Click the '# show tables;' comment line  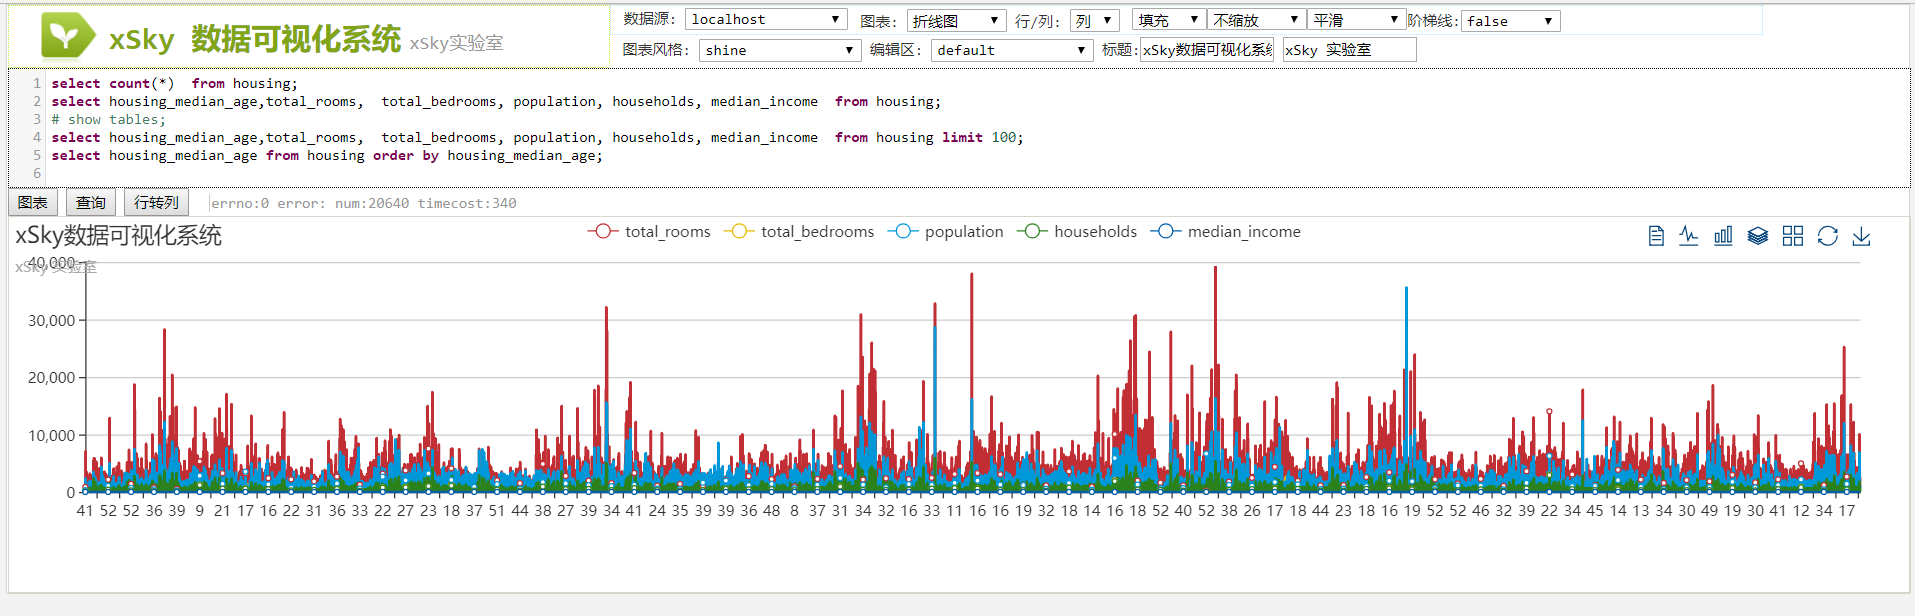point(109,120)
